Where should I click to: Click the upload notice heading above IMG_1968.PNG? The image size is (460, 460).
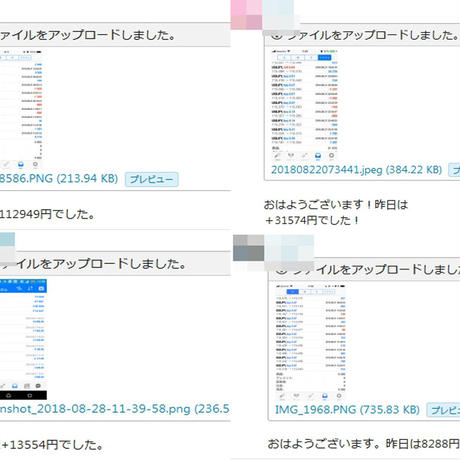[x=368, y=269]
